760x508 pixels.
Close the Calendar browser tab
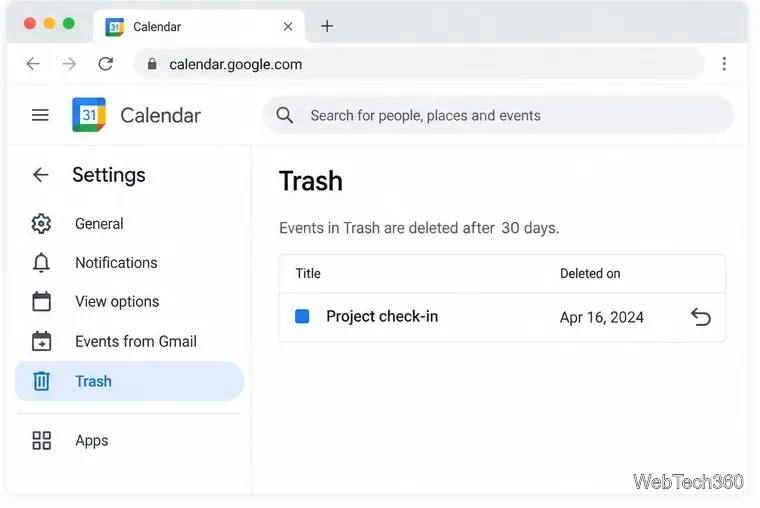click(288, 26)
